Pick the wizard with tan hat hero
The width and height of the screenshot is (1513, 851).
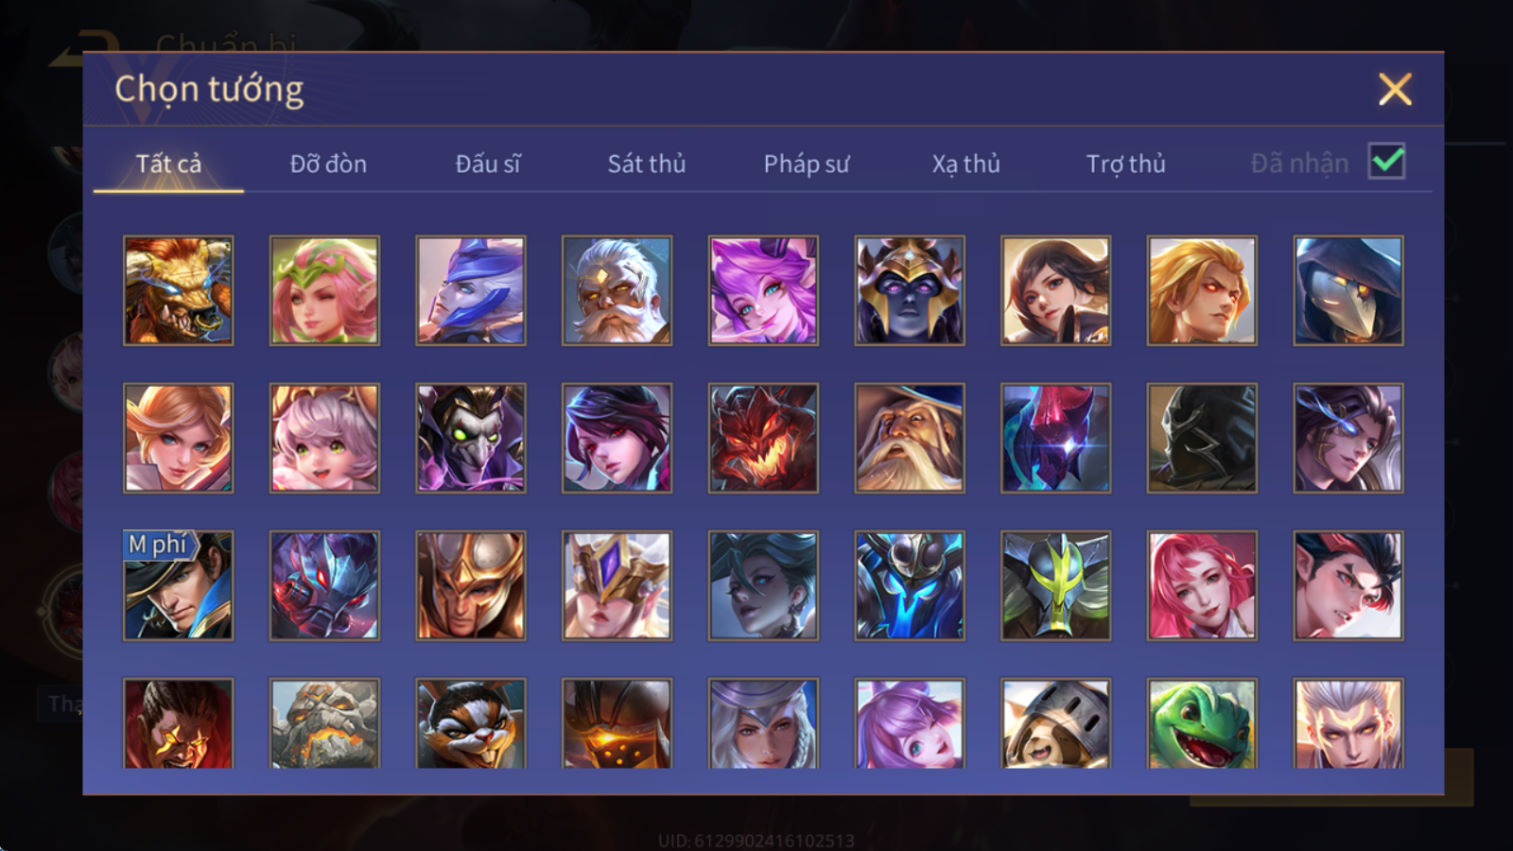click(909, 438)
